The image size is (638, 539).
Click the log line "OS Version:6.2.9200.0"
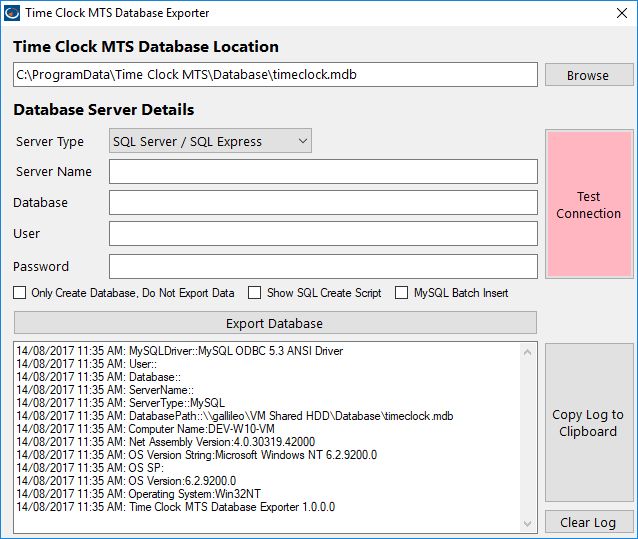point(126,481)
